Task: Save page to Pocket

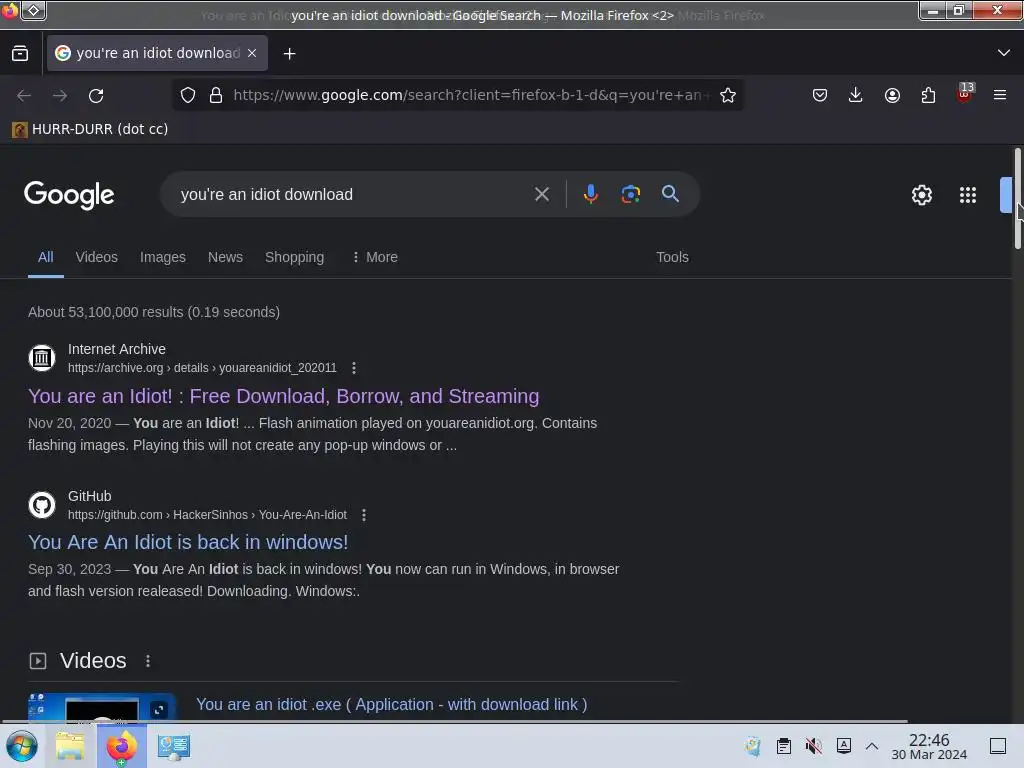Action: pyautogui.click(x=820, y=95)
